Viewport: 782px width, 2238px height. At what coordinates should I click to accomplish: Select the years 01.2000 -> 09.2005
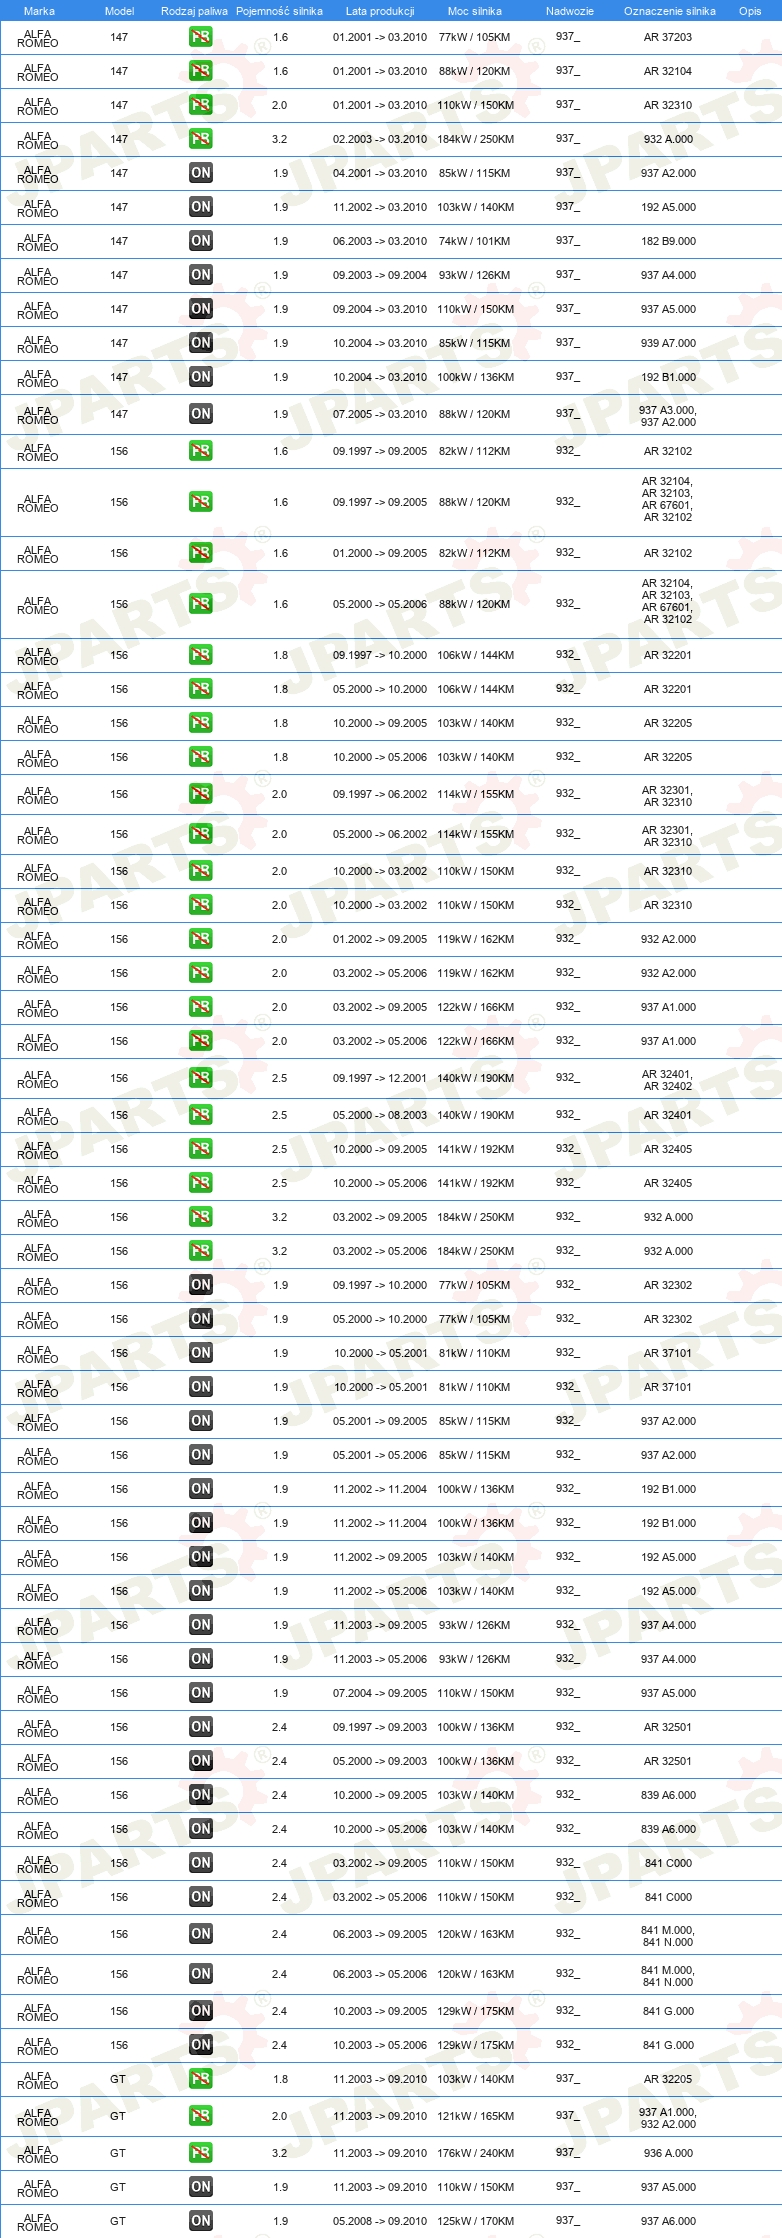click(x=380, y=553)
